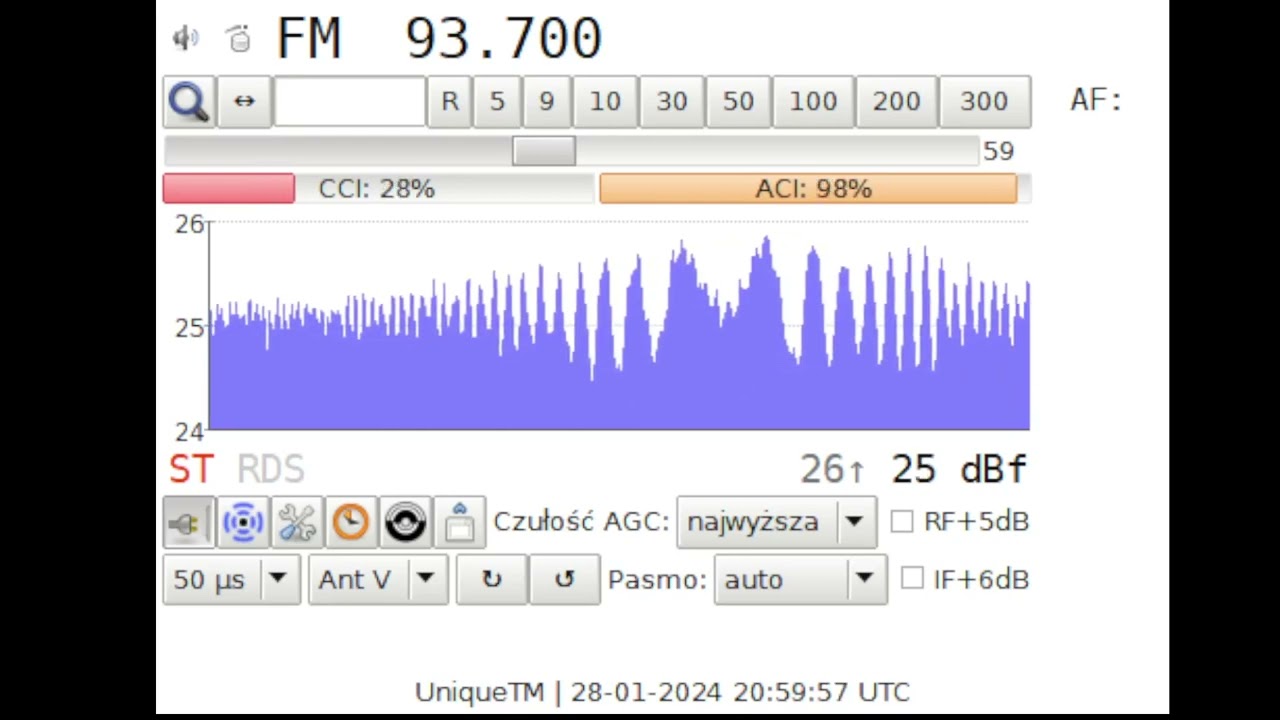
Task: Click the 300 step button
Action: click(x=984, y=101)
